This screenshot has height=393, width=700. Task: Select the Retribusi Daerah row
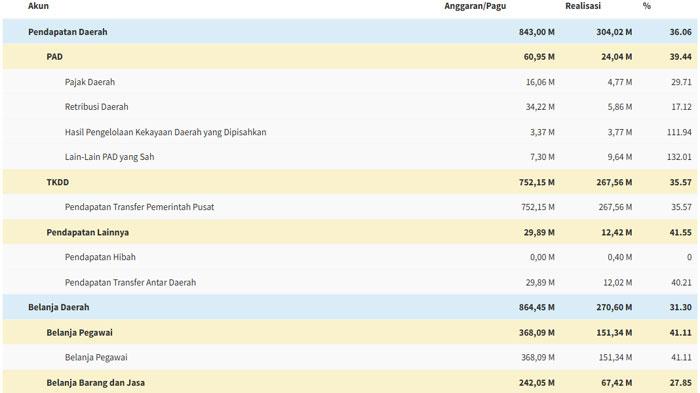[x=350, y=107]
